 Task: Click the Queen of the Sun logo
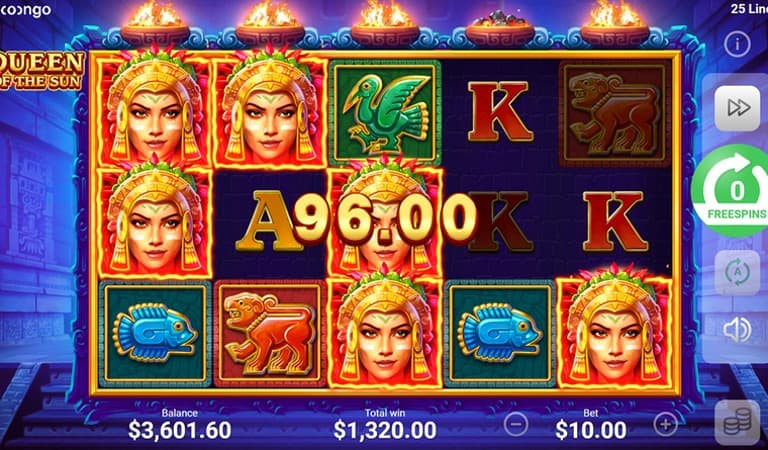[x=42, y=70]
